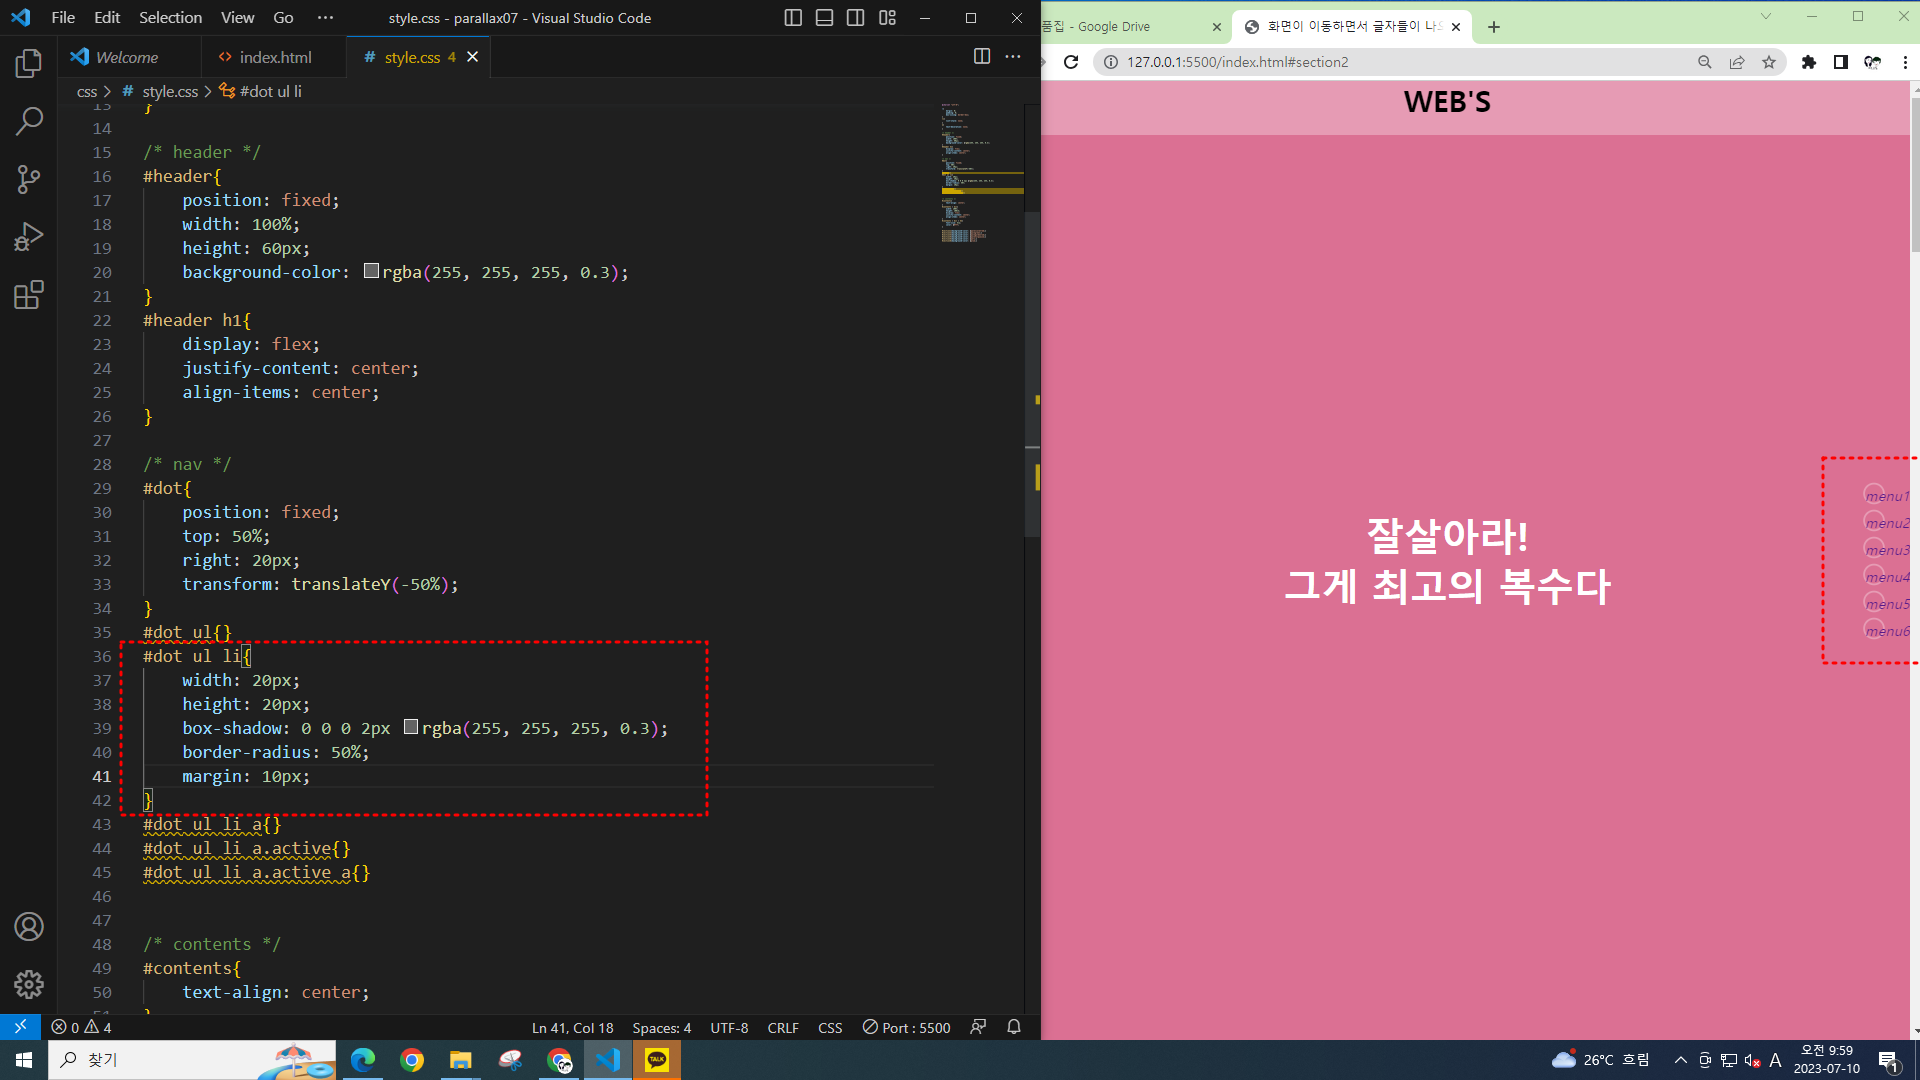Open the Extensions view
This screenshot has height=1080, width=1920.
point(29,295)
